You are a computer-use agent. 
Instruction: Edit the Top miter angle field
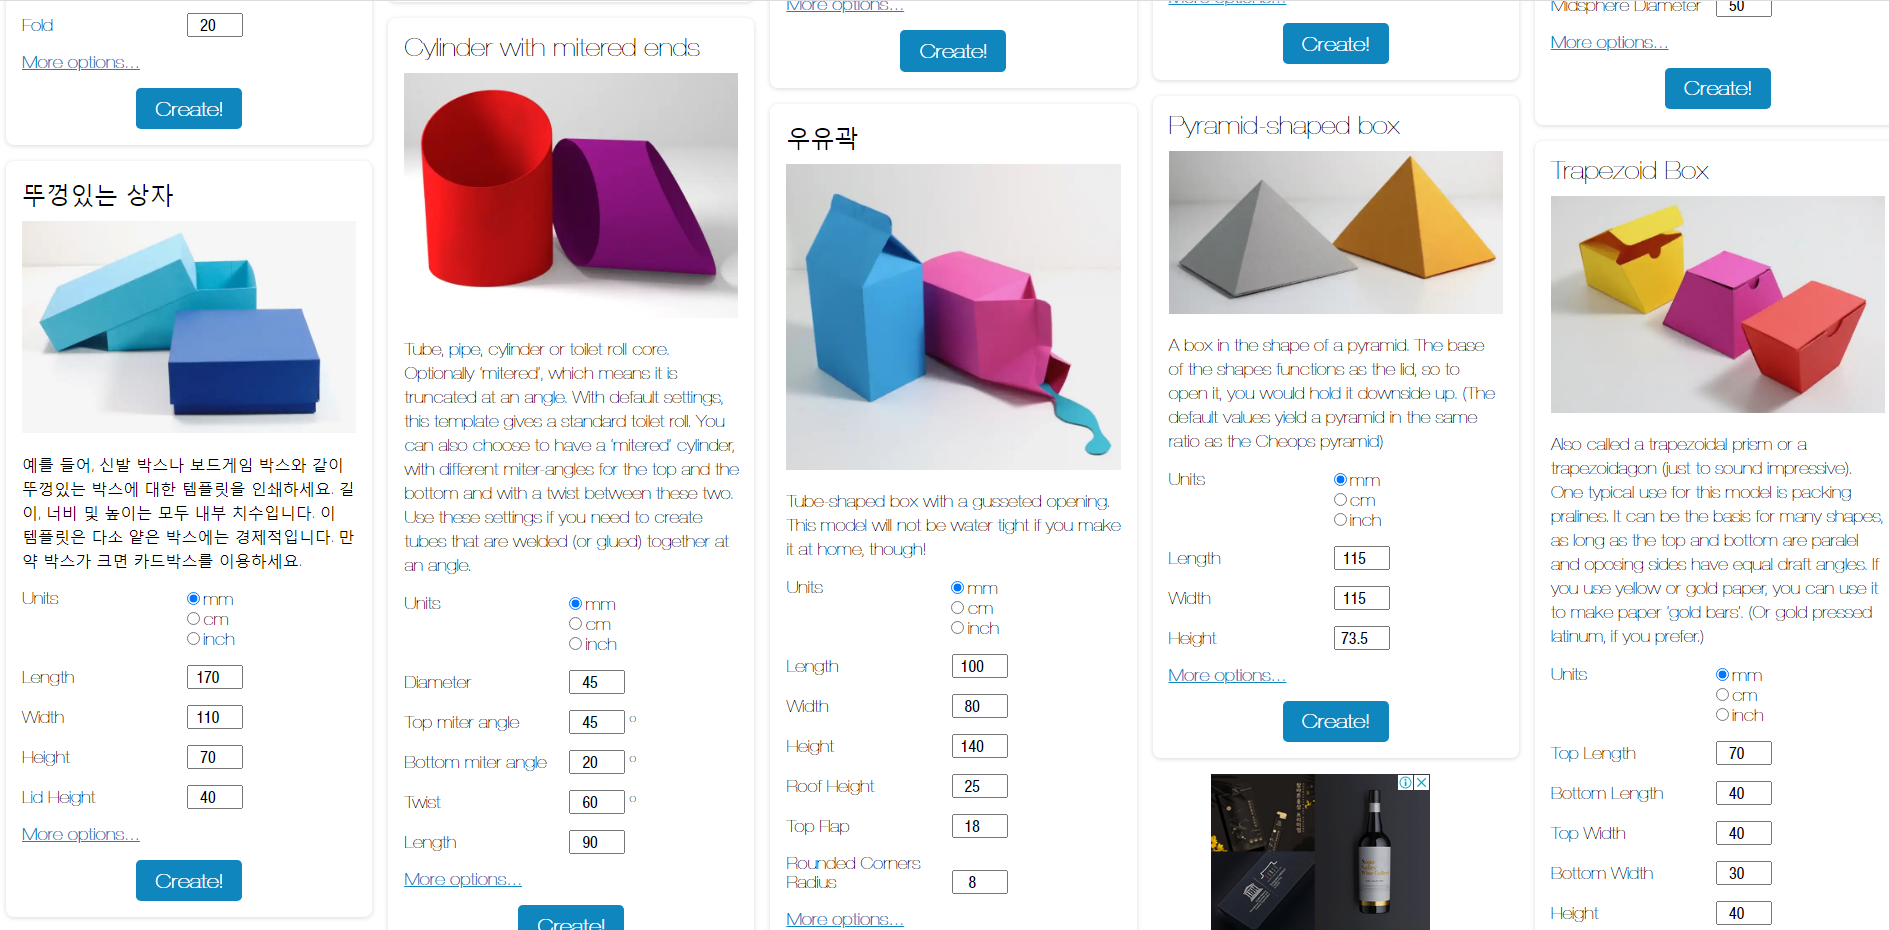pos(597,722)
